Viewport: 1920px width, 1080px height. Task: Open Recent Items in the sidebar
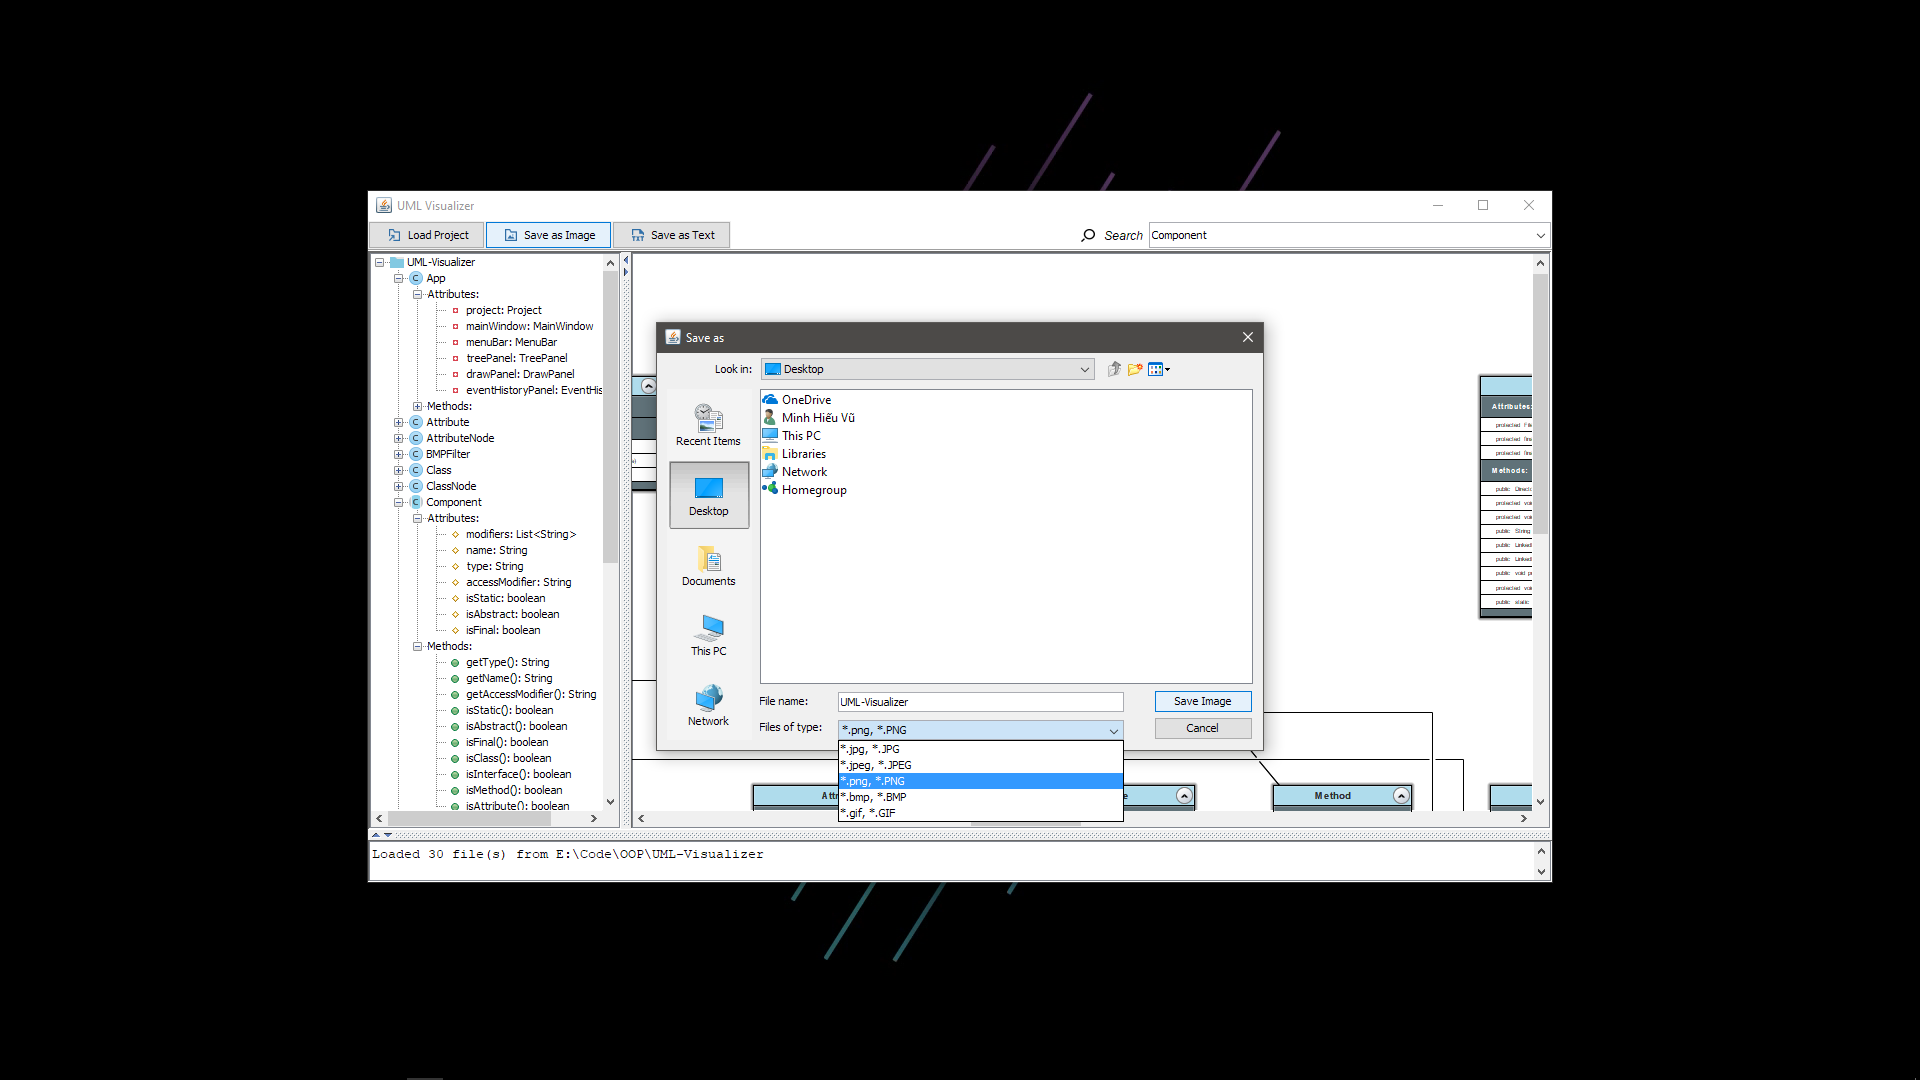click(x=708, y=424)
